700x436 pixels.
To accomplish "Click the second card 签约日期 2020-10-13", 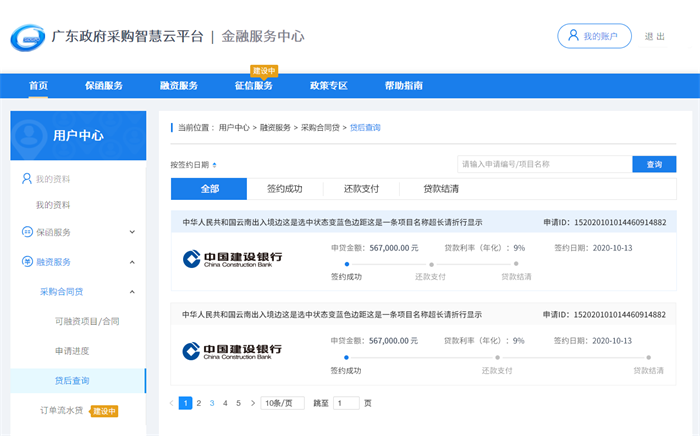I will coord(592,341).
